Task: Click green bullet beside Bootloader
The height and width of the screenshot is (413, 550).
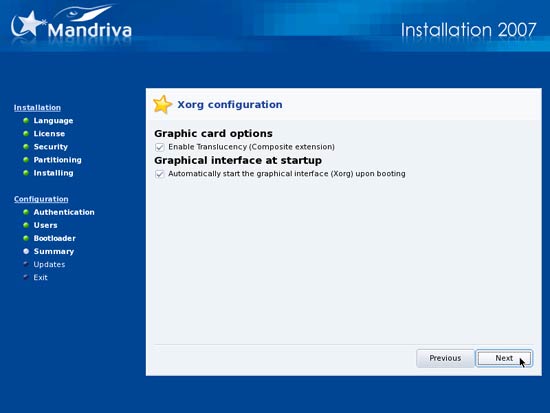Action: (26, 238)
